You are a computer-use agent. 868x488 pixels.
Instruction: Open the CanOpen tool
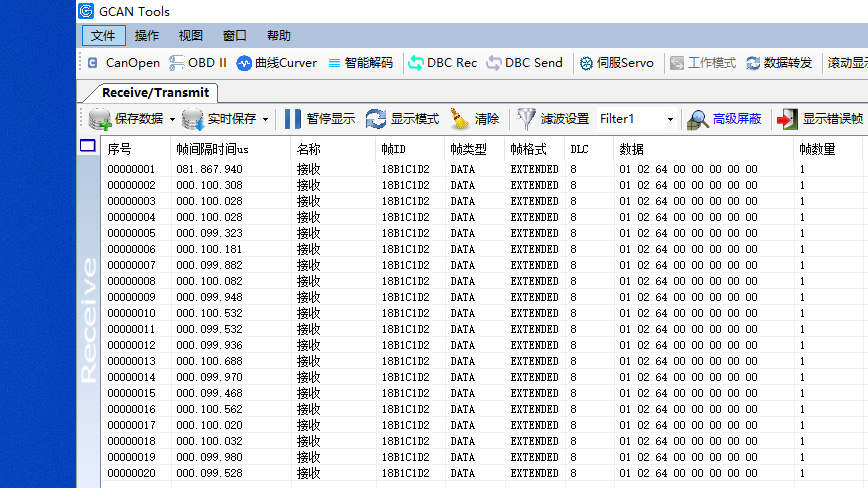(x=124, y=63)
